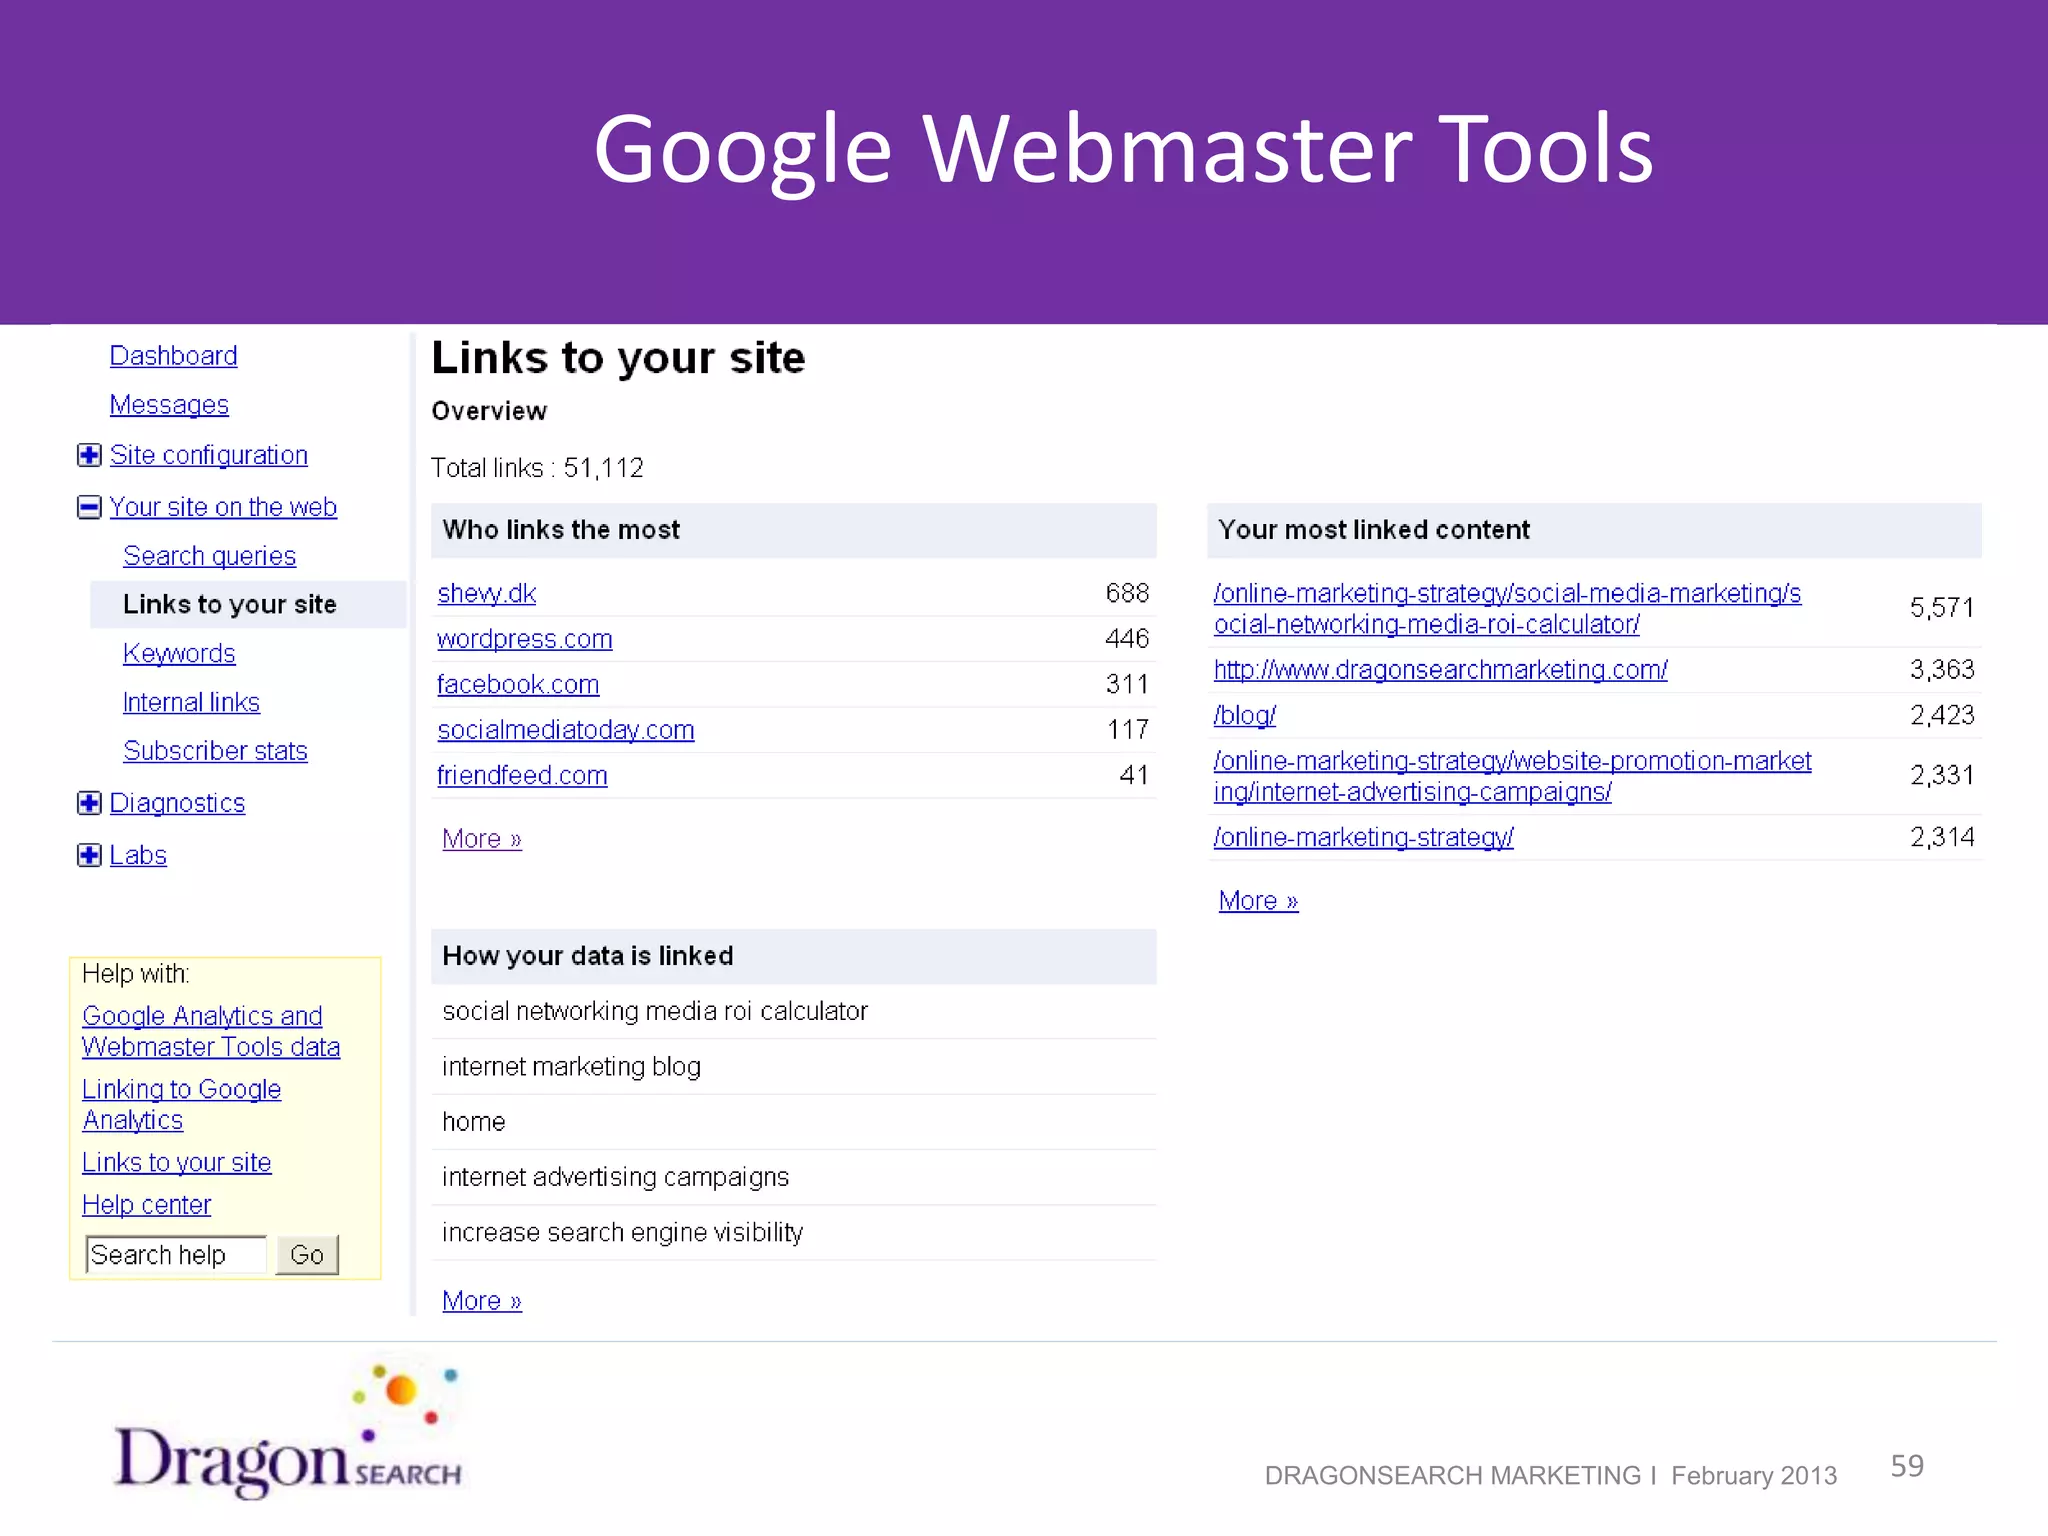Image resolution: width=2048 pixels, height=1536 pixels.
Task: Open the Dashboard link
Action: [x=173, y=356]
